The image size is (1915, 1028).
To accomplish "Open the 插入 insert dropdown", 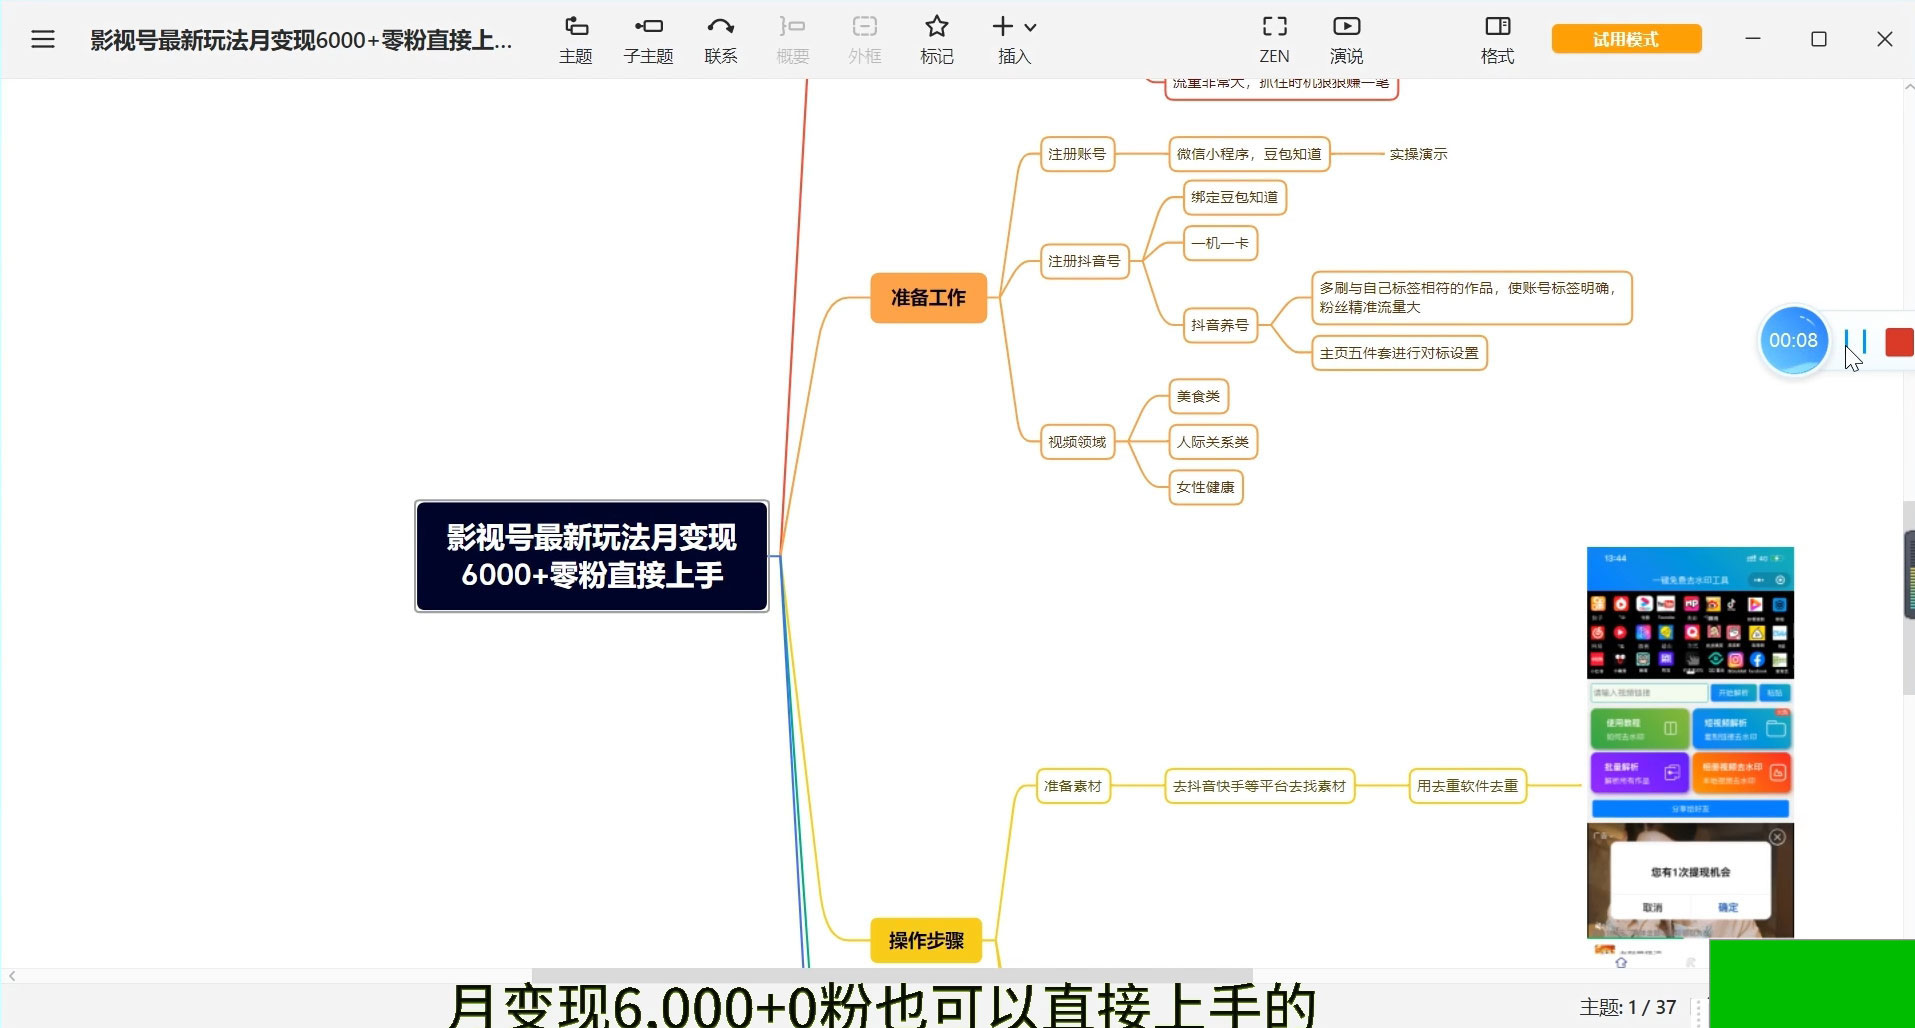I will [x=1014, y=38].
